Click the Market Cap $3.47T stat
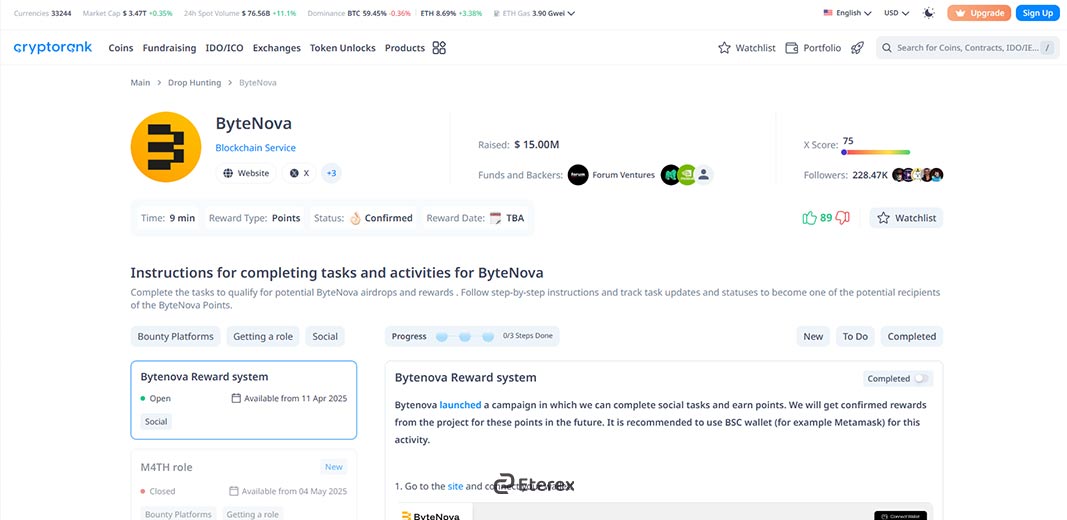This screenshot has width=1067, height=520. (127, 13)
